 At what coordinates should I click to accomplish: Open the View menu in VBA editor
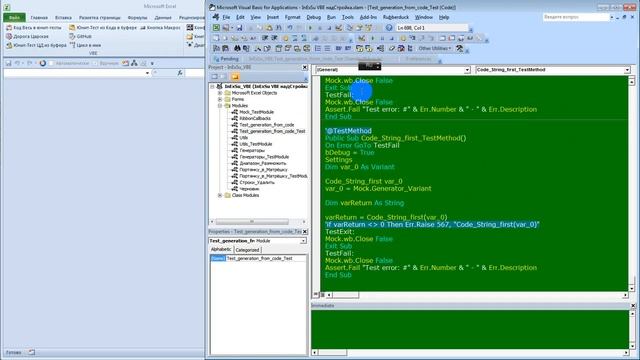[x=256, y=17]
